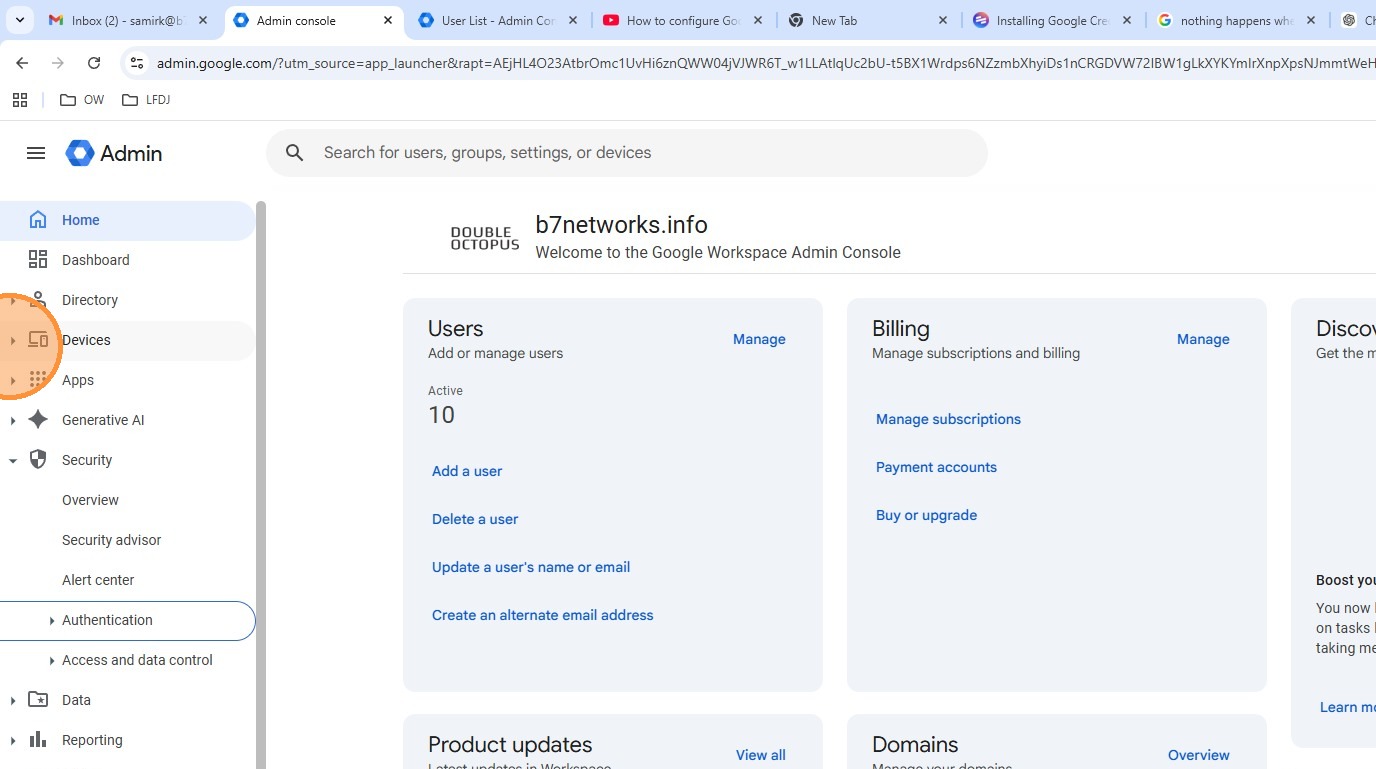Screen dimensions: 1376x769
Task: Click Update a user's name or email
Action: (531, 567)
